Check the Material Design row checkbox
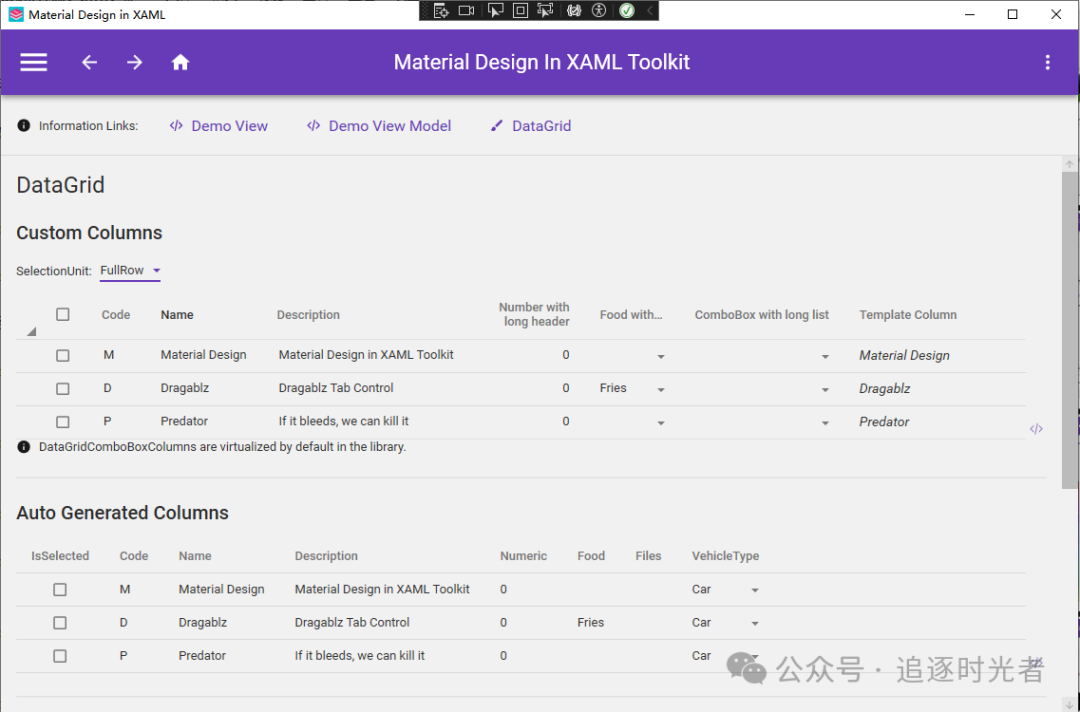The height and width of the screenshot is (712, 1080). (63, 355)
